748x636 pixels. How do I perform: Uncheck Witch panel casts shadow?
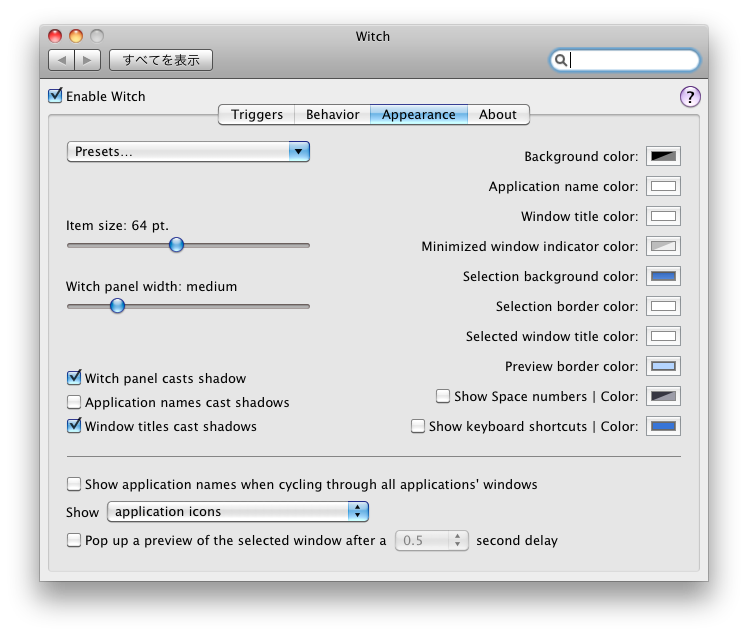(x=74, y=378)
